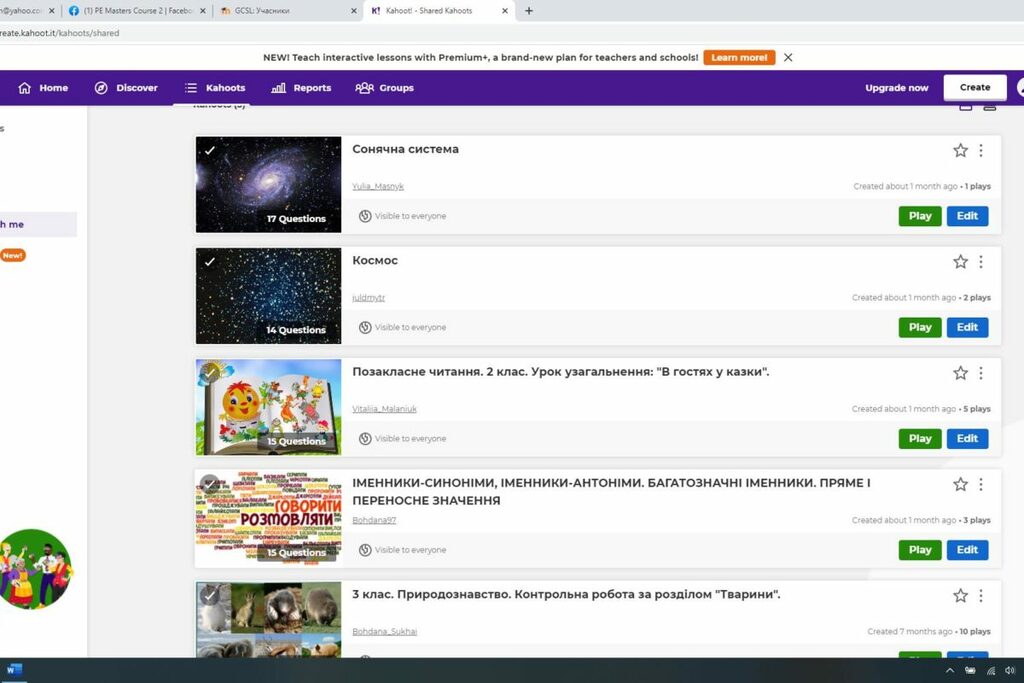Star the 3 клас Природознавство kahoot
Image resolution: width=1024 pixels, height=683 pixels.
[960, 596]
